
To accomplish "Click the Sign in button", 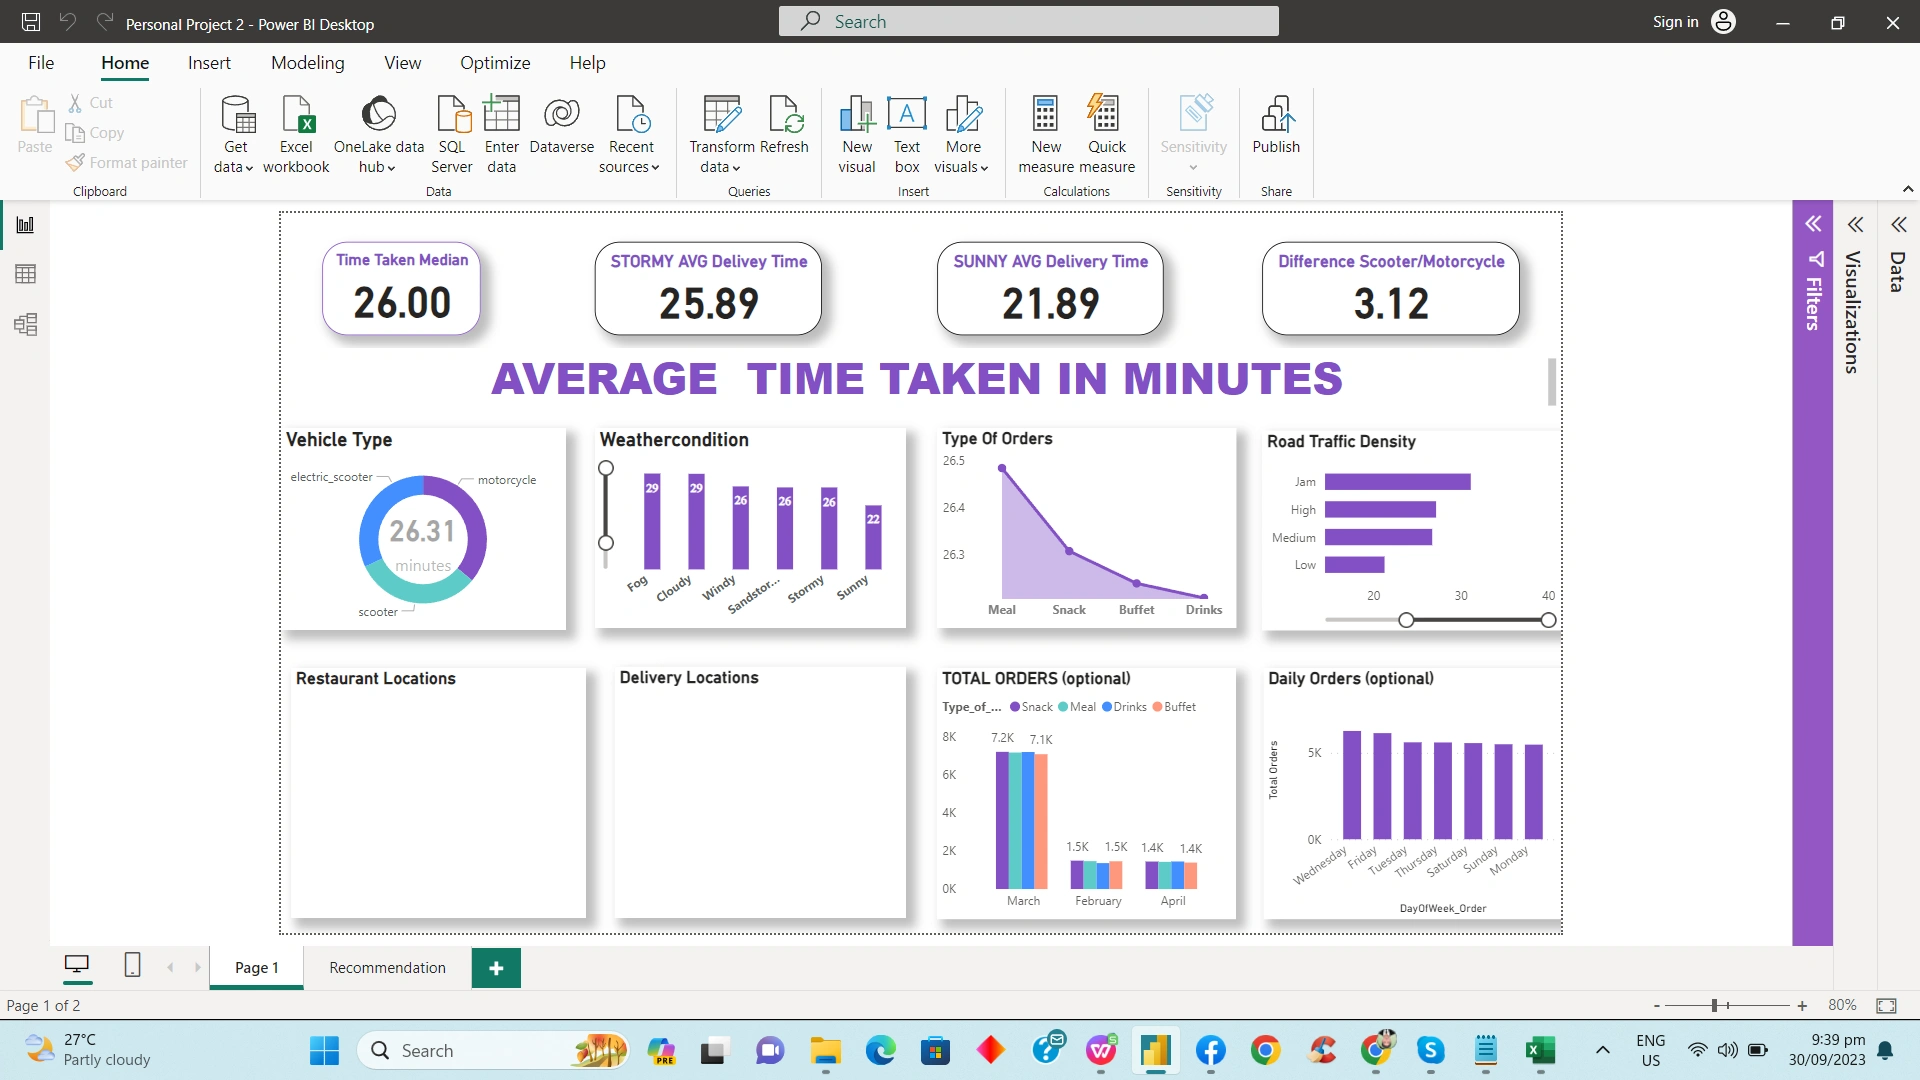I will pos(1675,21).
